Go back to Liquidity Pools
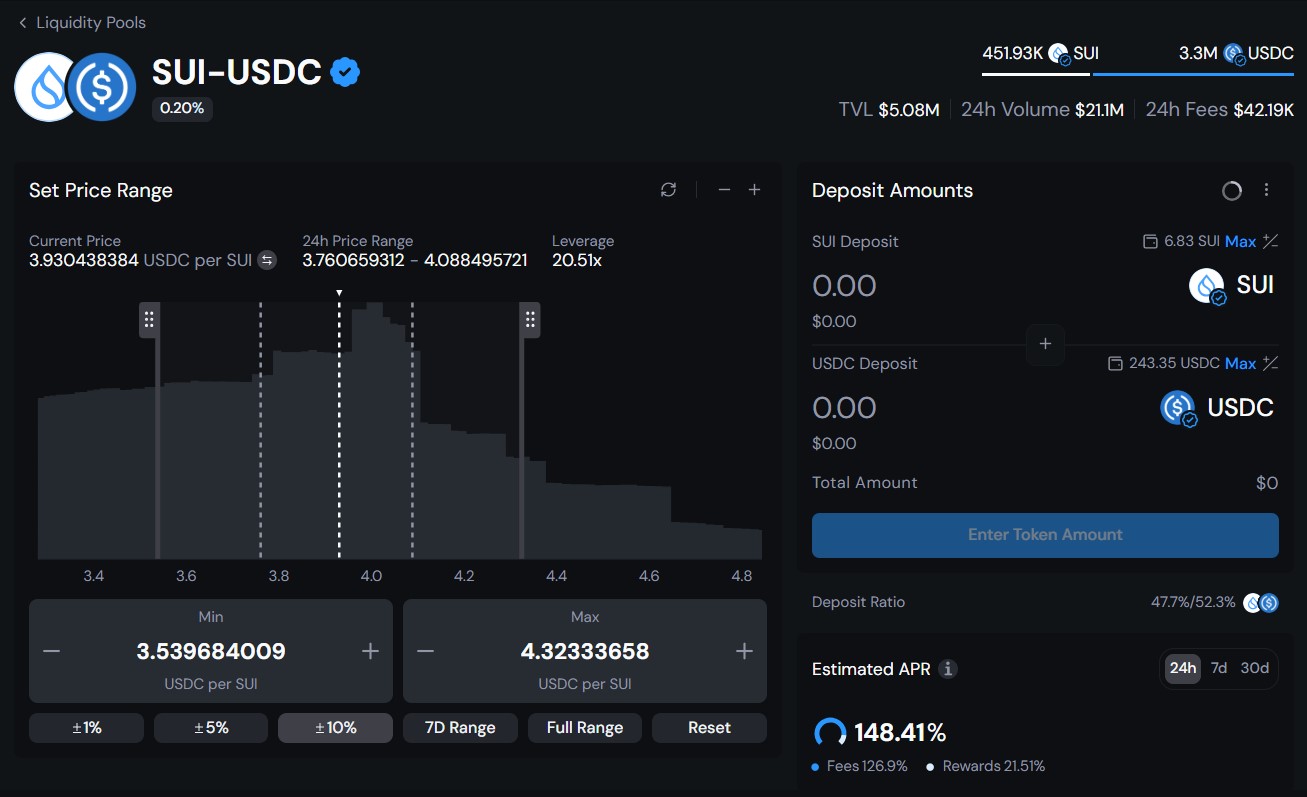 click(x=82, y=22)
